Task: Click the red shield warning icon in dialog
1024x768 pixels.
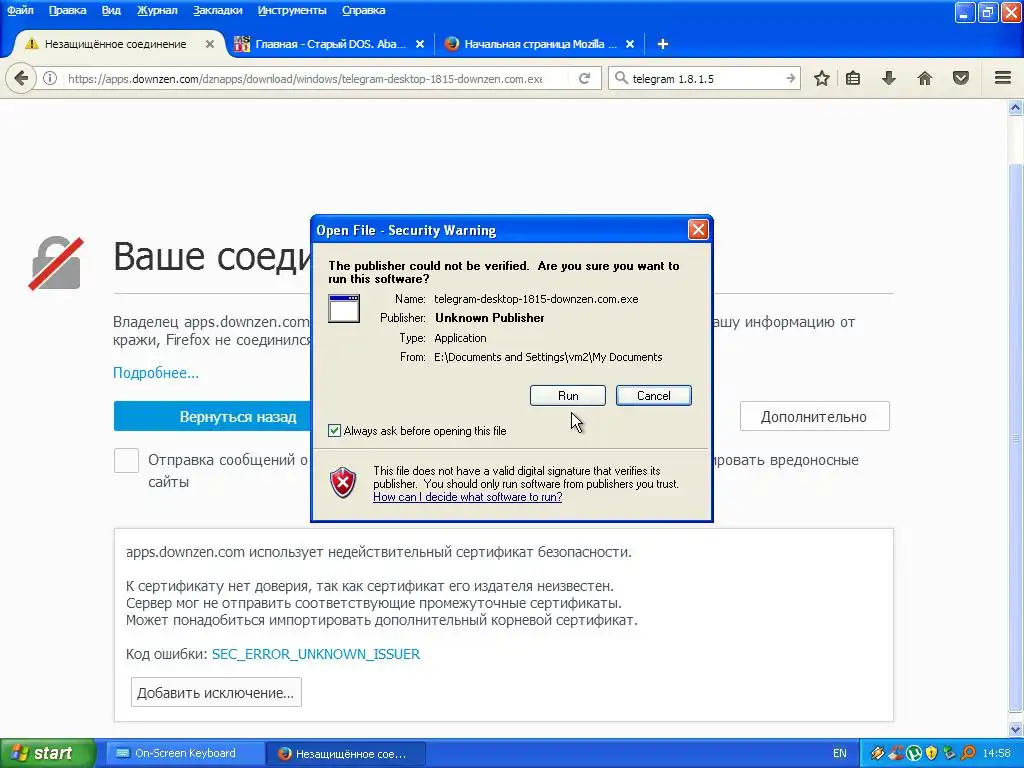Action: (344, 483)
